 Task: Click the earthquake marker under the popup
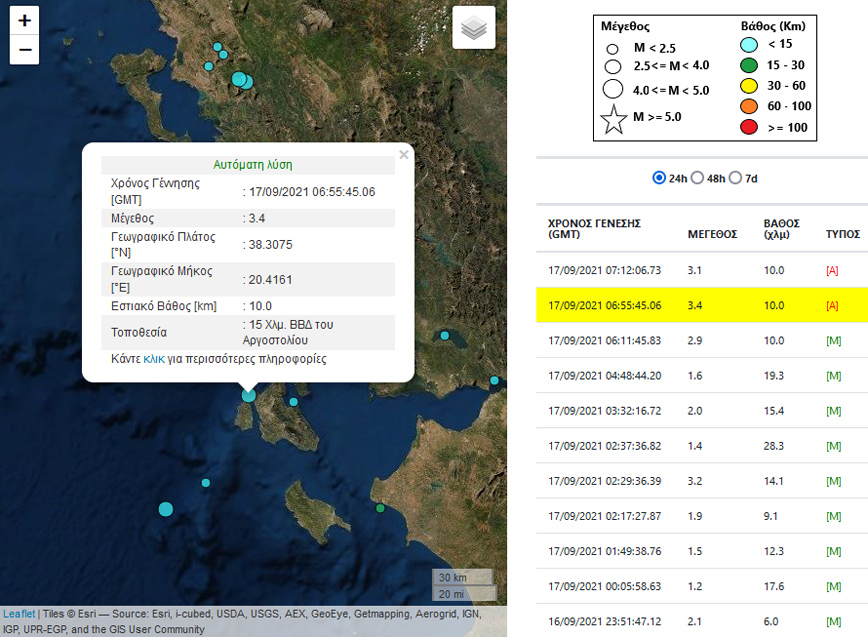point(248,395)
